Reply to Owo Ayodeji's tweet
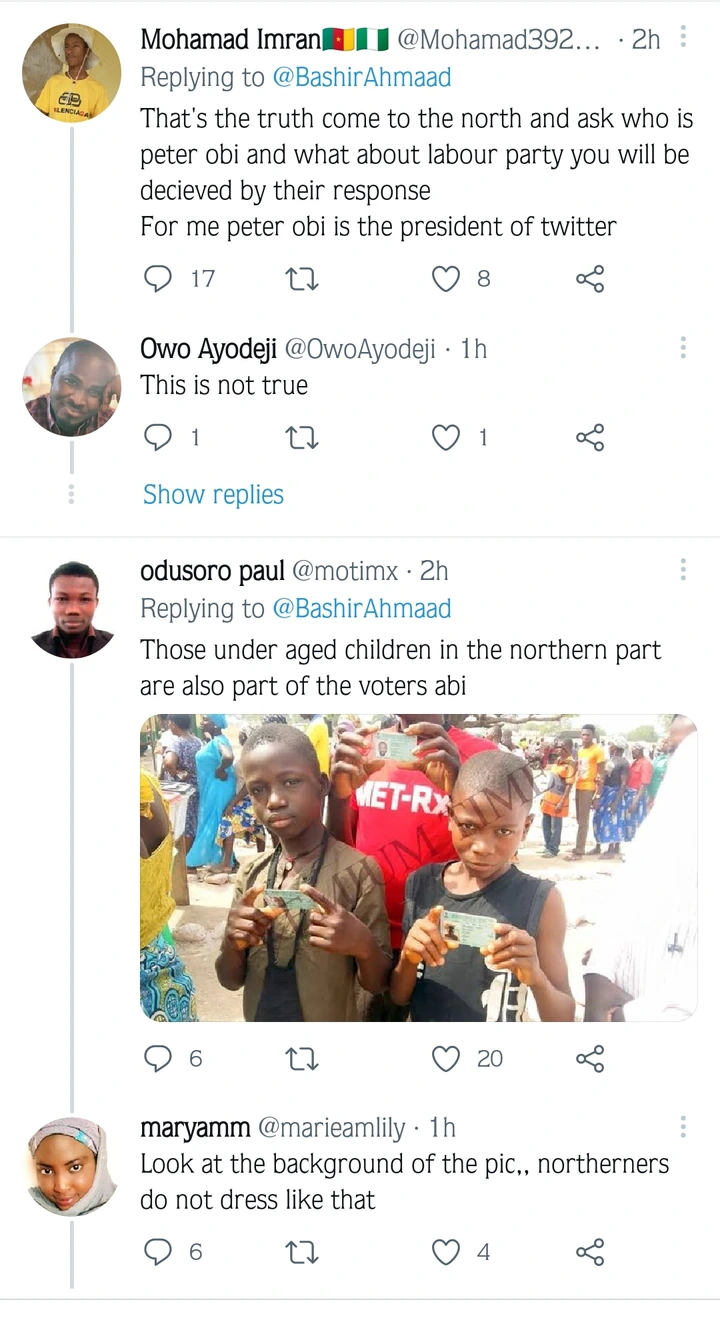The height and width of the screenshot is (1318, 720). (x=158, y=437)
